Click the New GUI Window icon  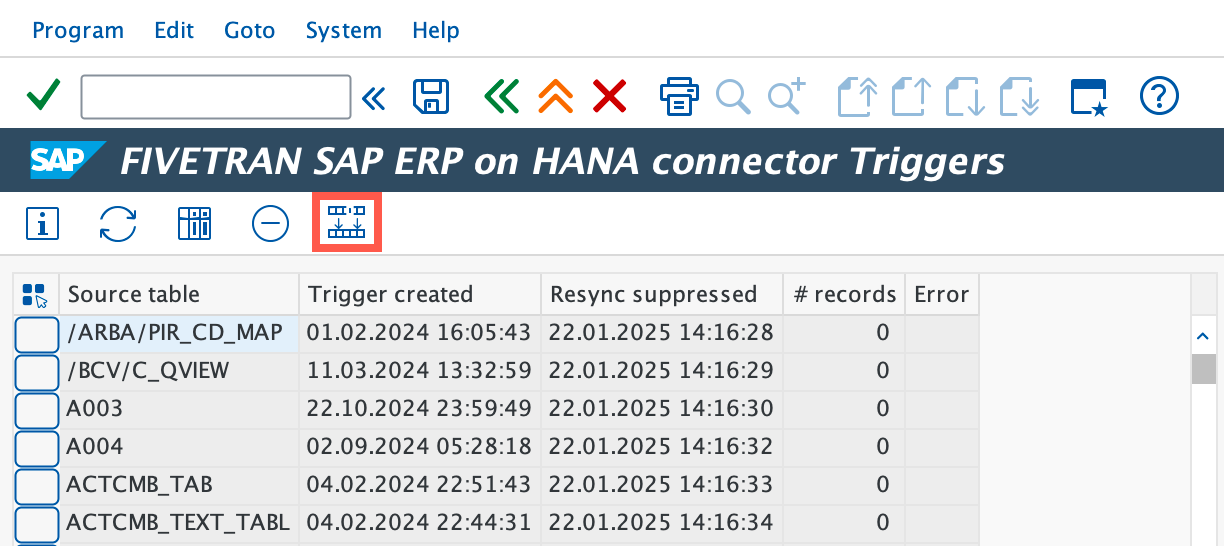point(1089,97)
